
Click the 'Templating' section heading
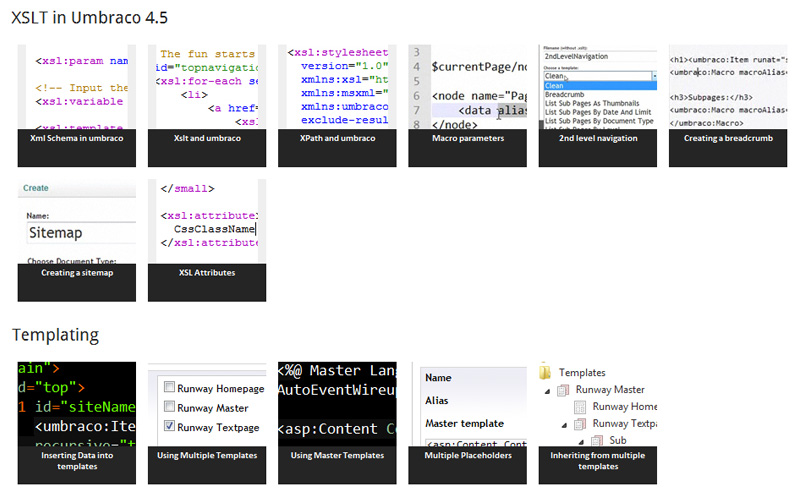coord(56,335)
